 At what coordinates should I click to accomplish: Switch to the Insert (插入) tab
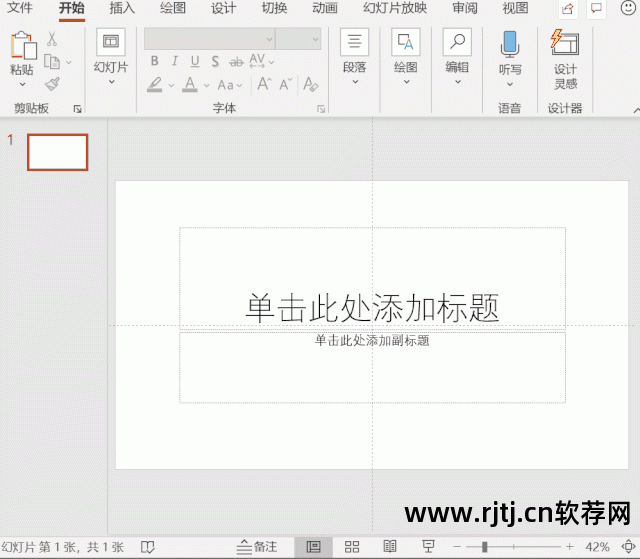click(x=122, y=7)
